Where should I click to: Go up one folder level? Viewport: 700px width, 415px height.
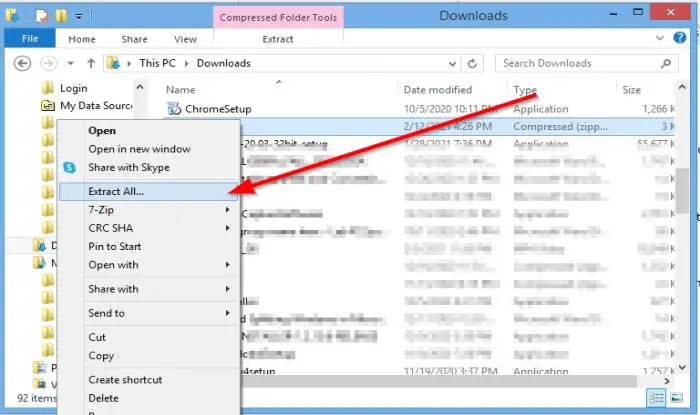coord(91,63)
